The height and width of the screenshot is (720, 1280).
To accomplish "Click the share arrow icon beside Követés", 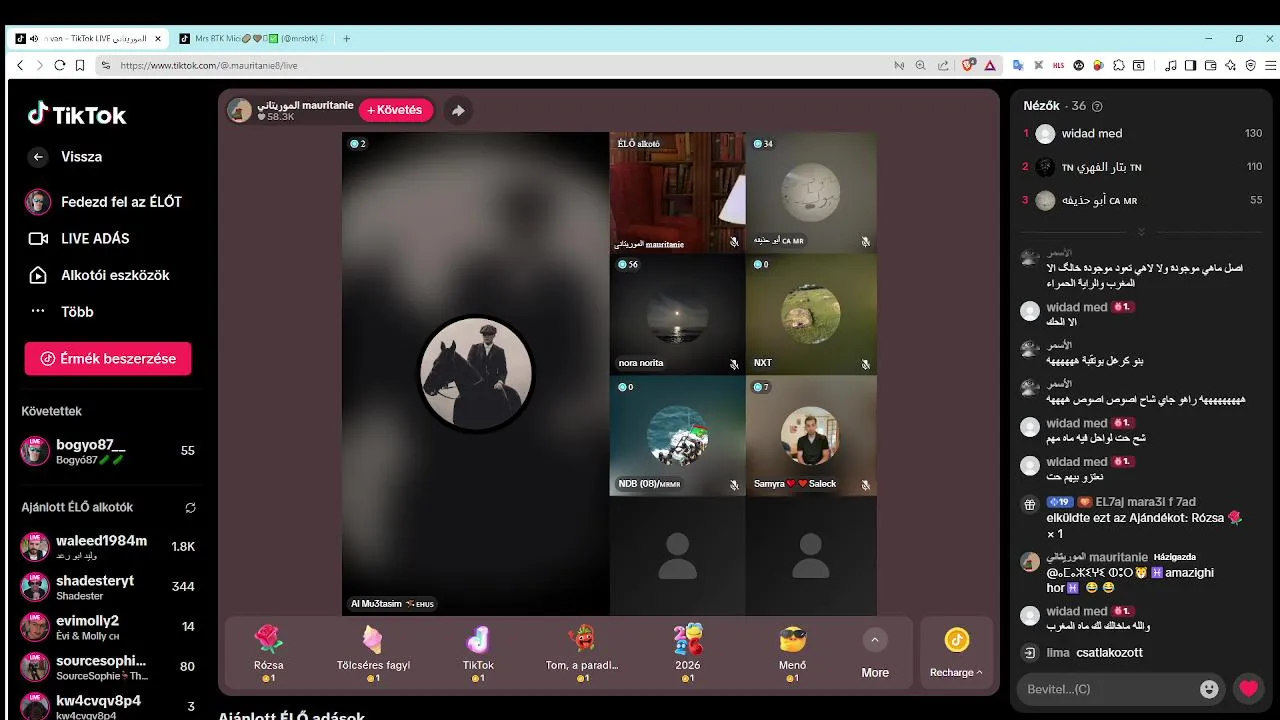I will click(x=458, y=110).
